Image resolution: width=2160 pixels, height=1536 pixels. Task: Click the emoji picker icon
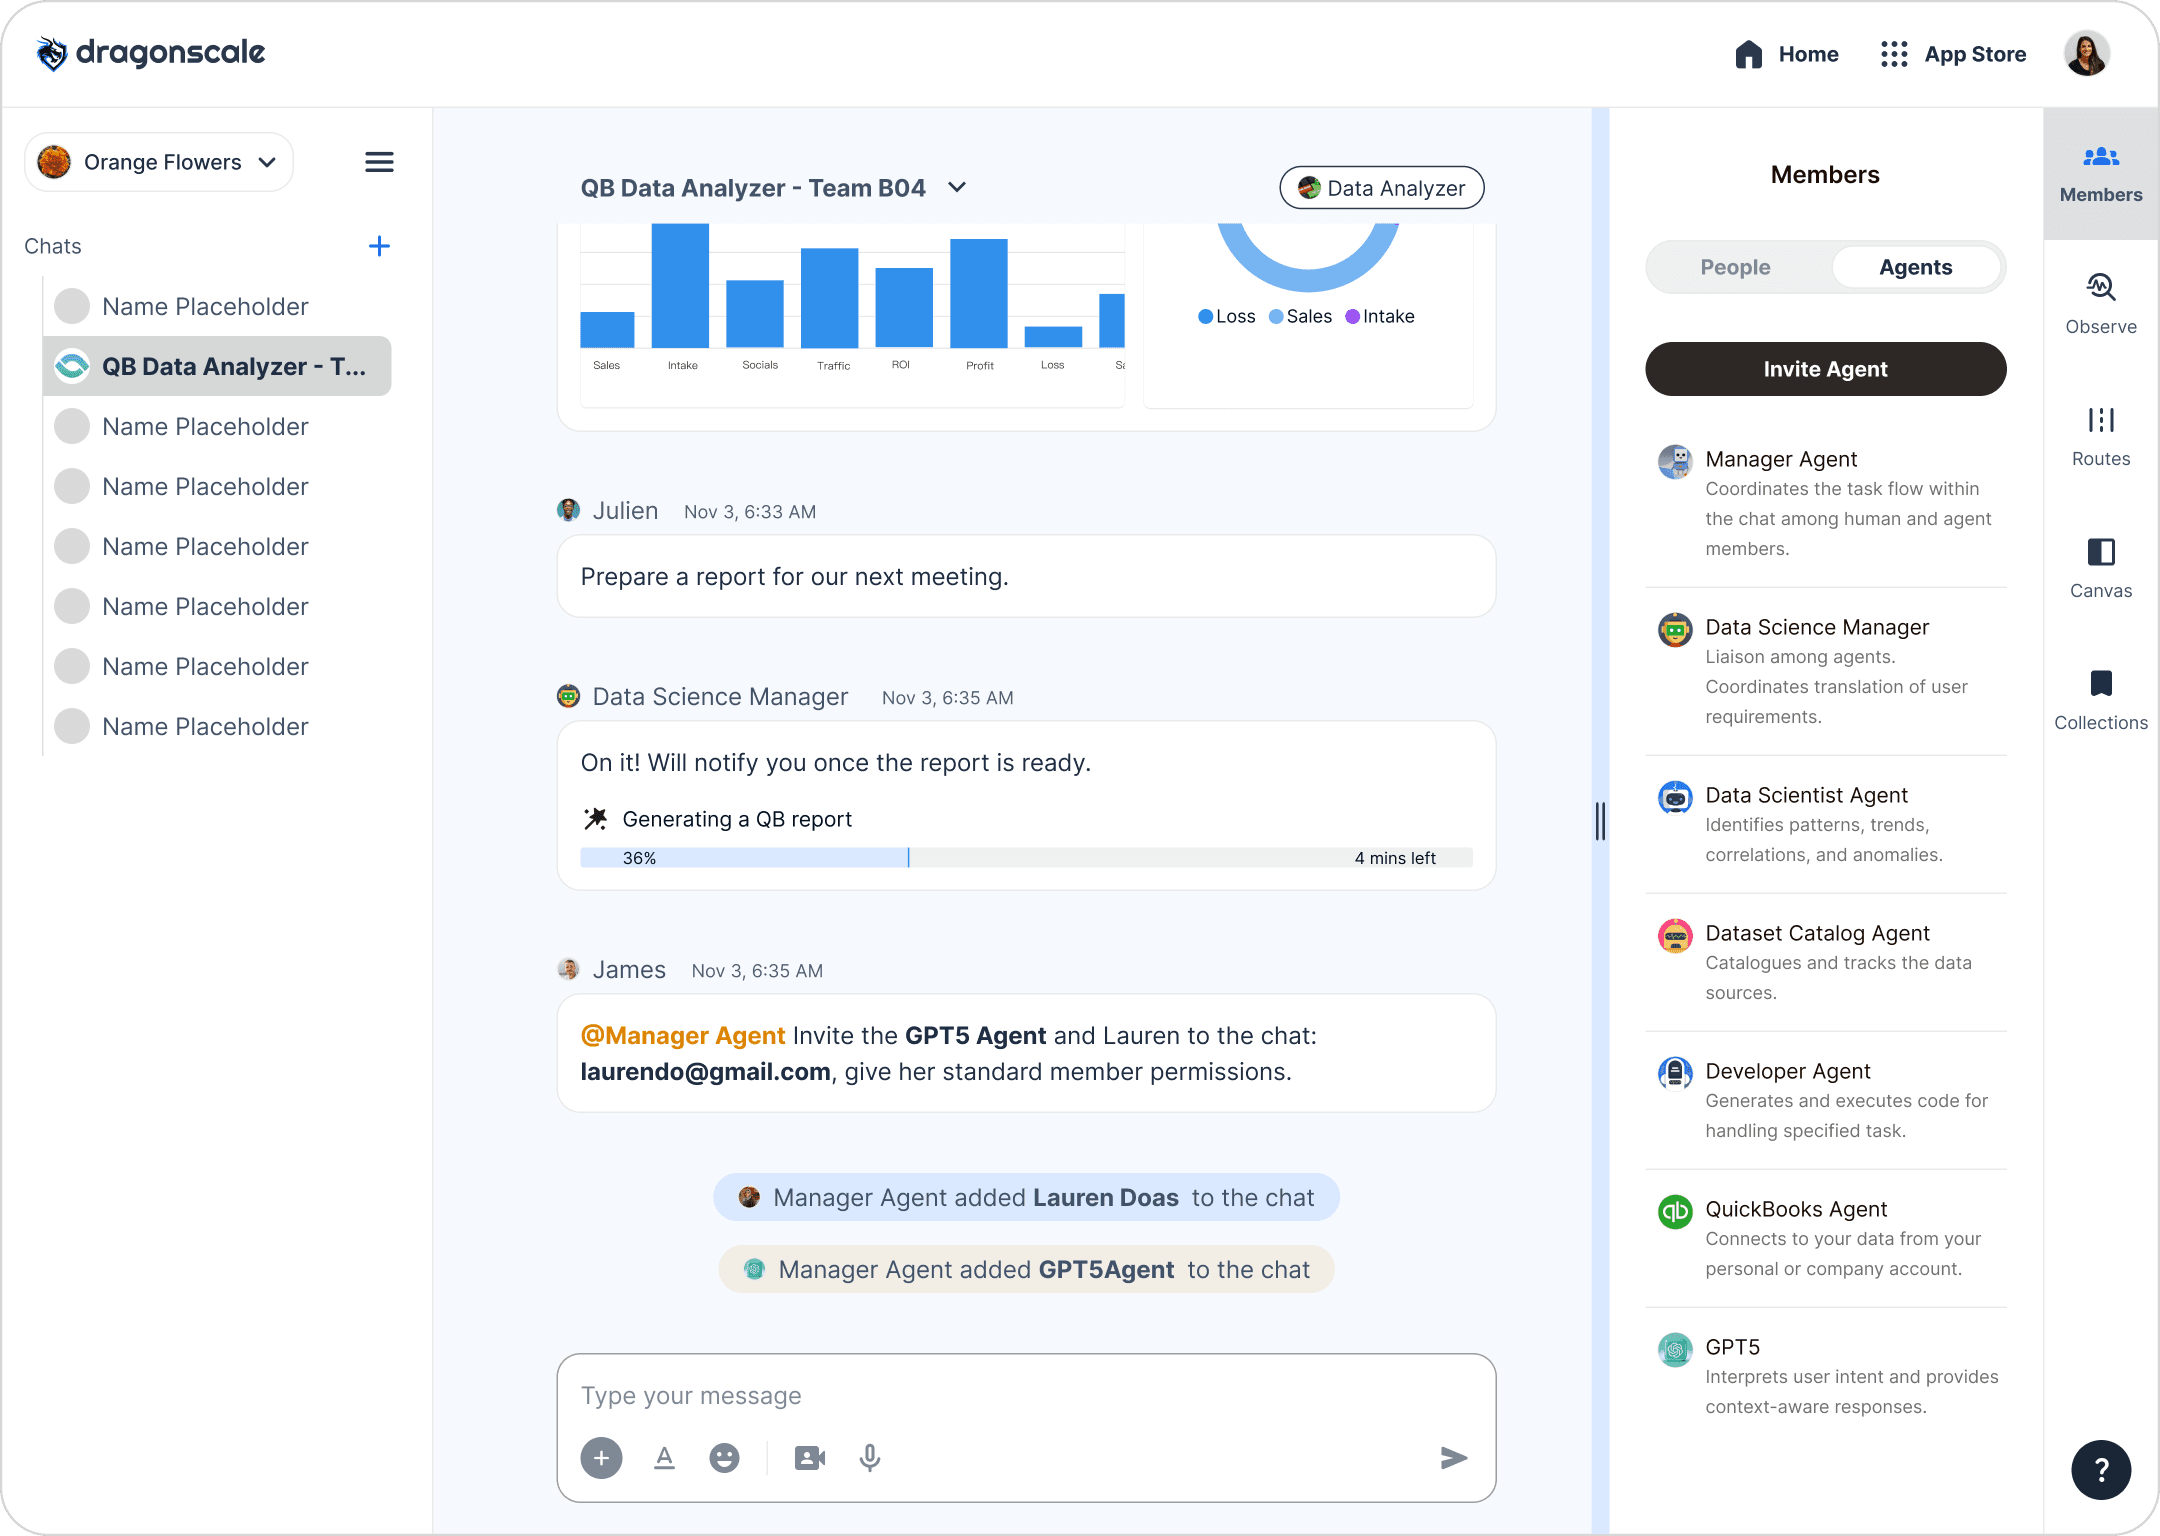pyautogui.click(x=724, y=1458)
